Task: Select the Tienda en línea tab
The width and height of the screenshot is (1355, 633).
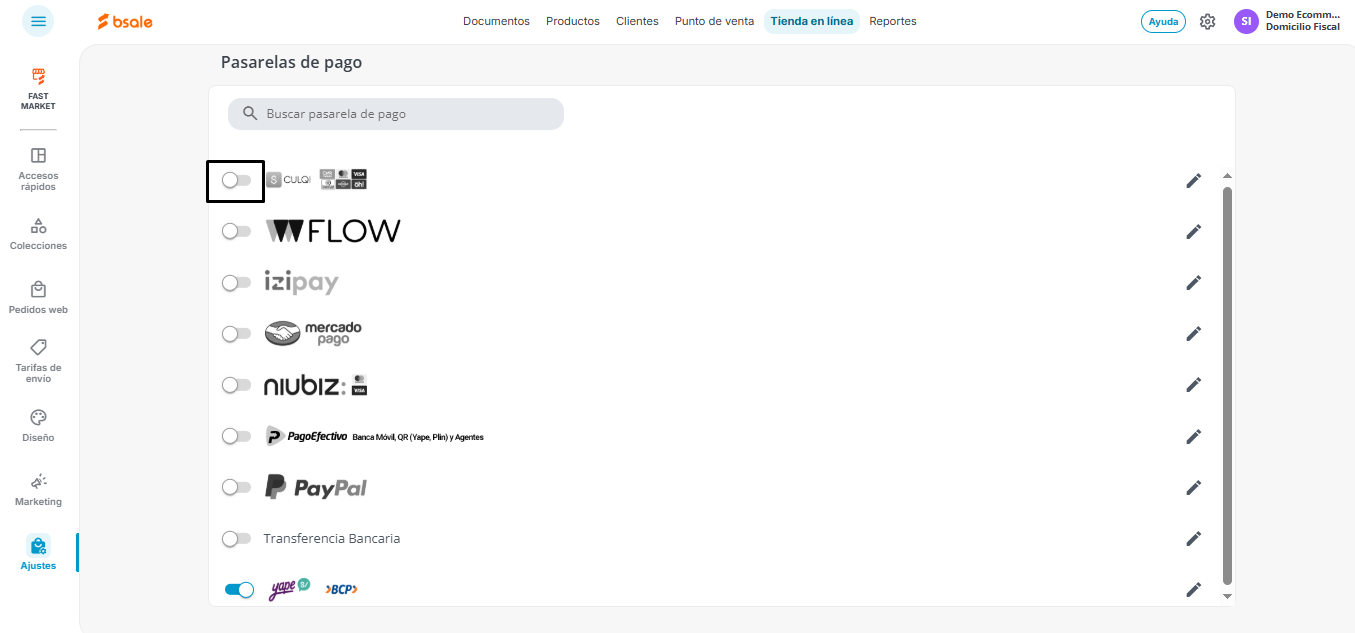Action: tap(812, 21)
